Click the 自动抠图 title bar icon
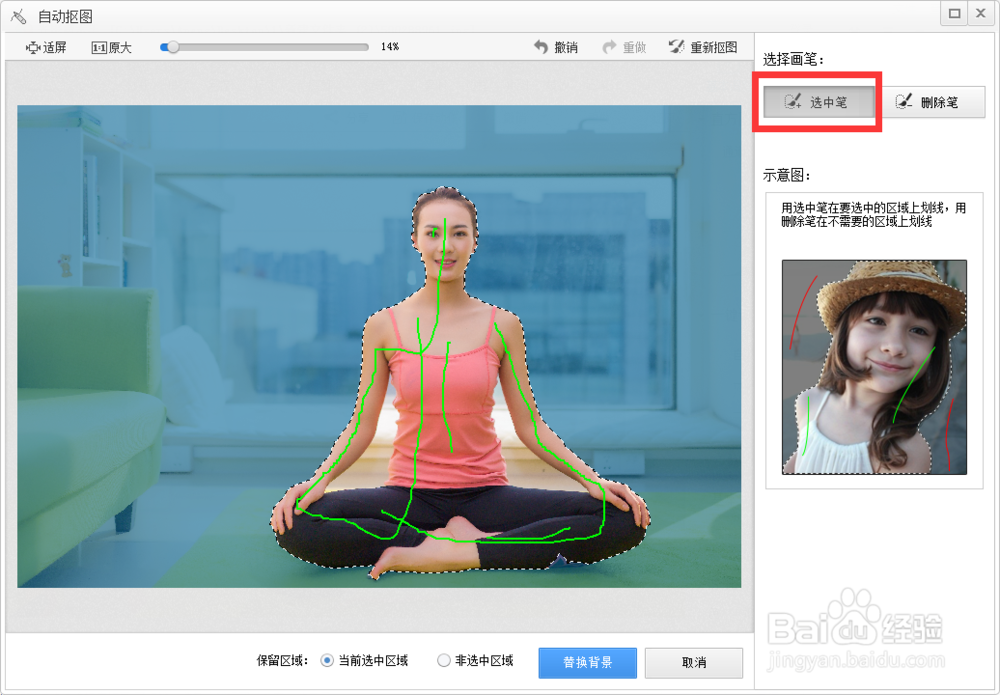The width and height of the screenshot is (1000, 695). [x=18, y=17]
